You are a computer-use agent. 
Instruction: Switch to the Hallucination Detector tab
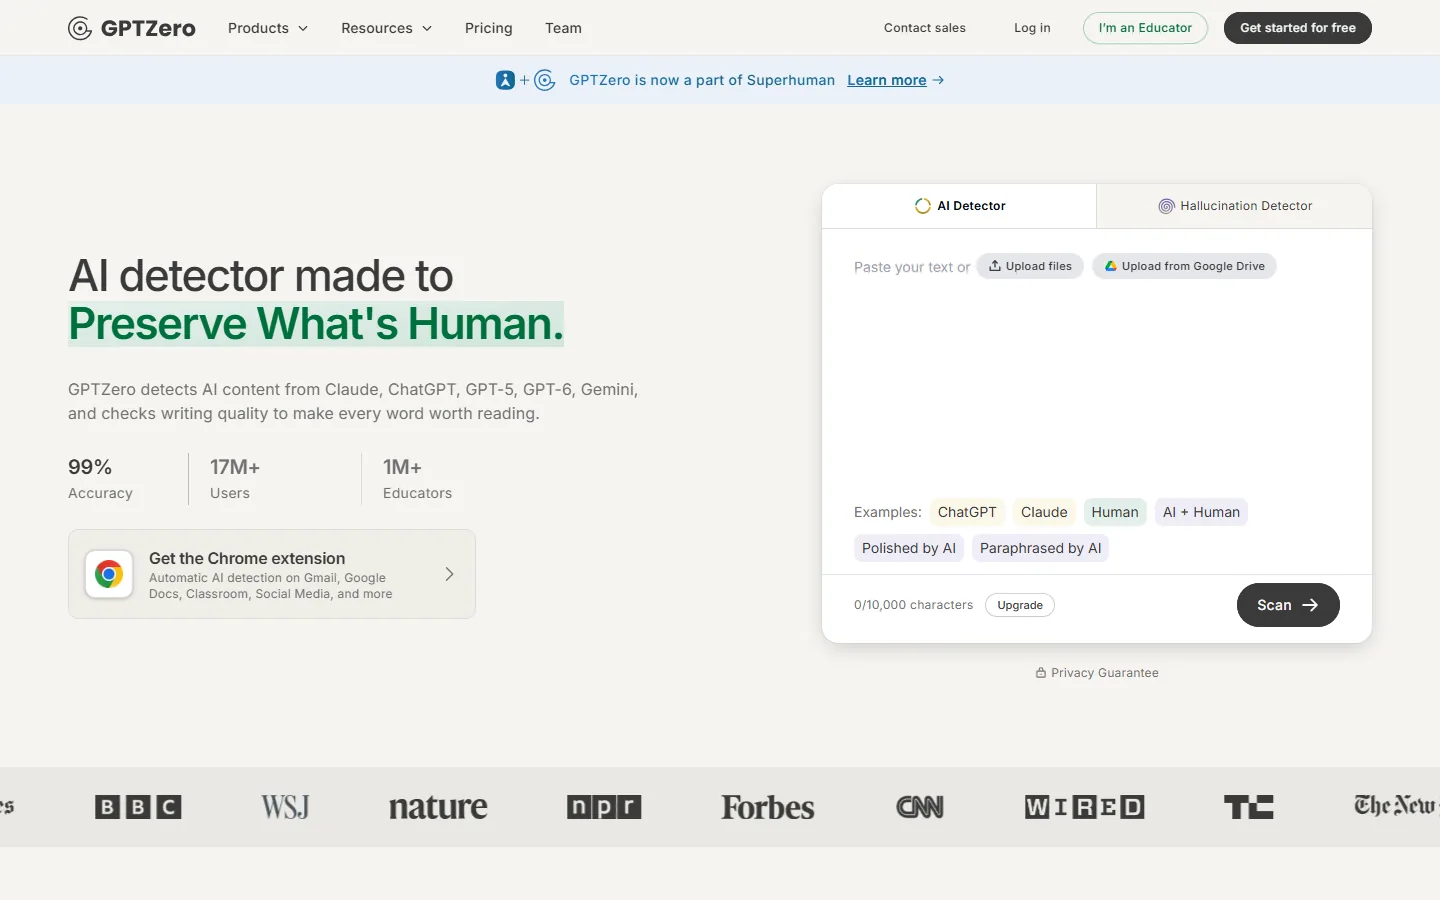tap(1235, 206)
